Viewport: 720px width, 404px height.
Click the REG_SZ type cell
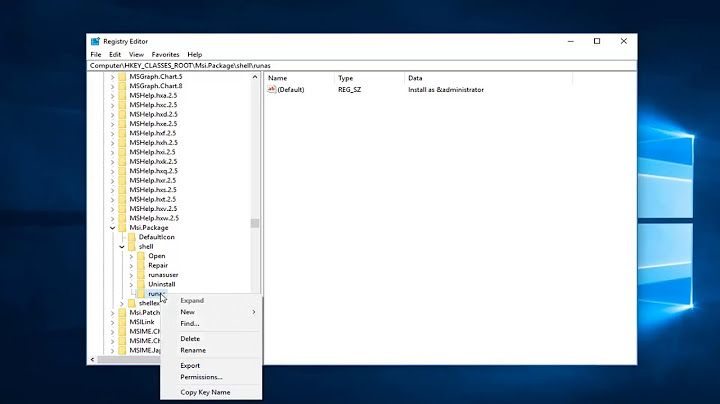[x=349, y=90]
